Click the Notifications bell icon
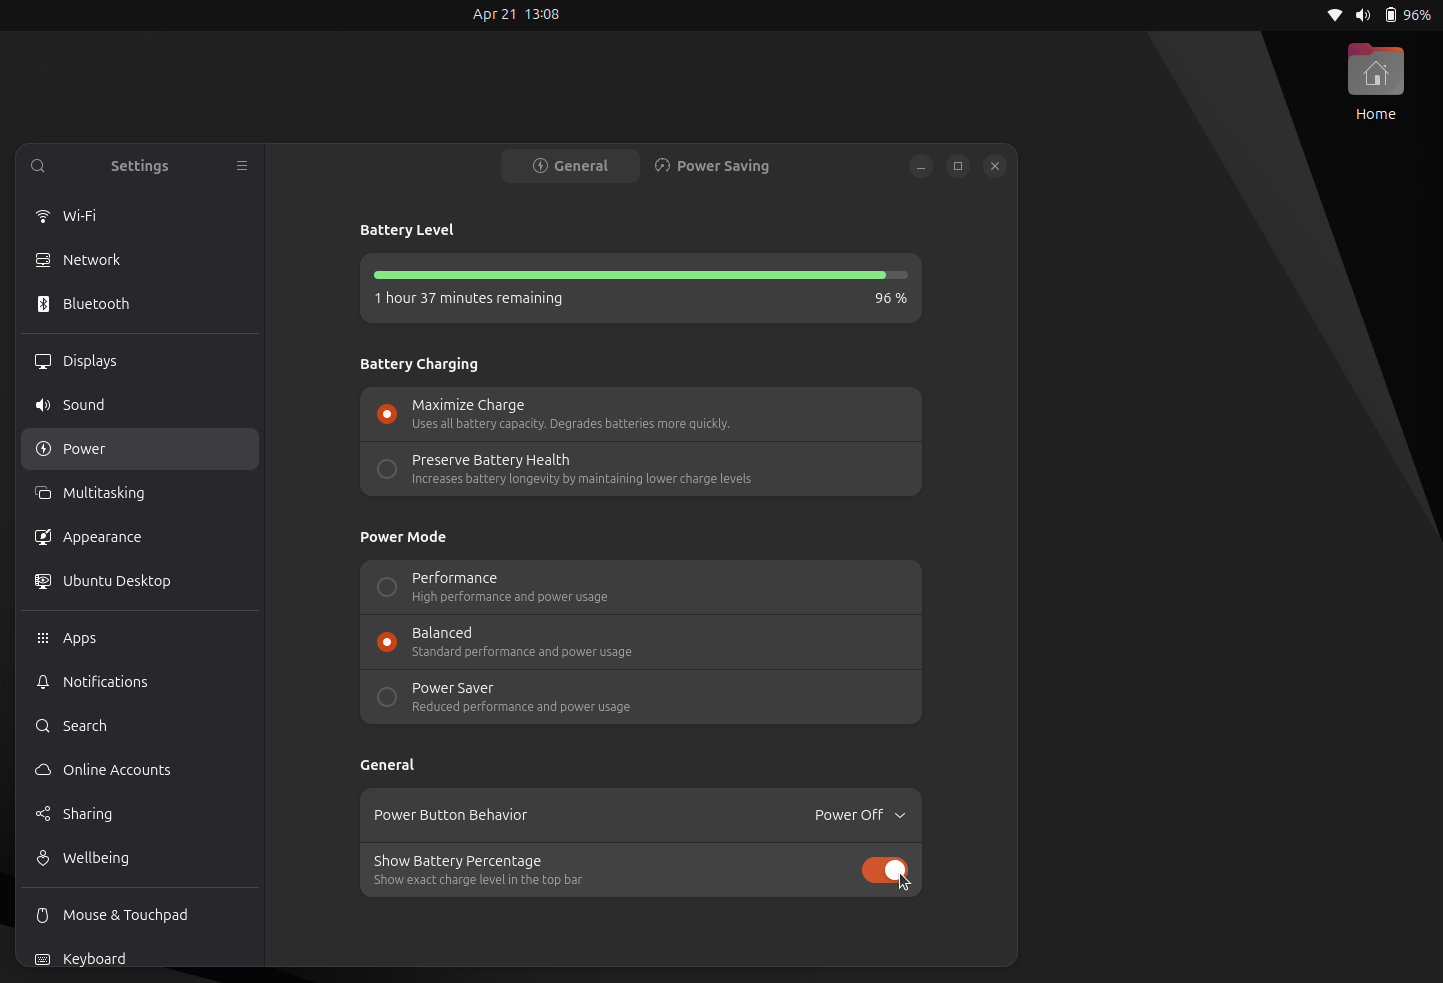This screenshot has height=983, width=1443. [x=42, y=681]
